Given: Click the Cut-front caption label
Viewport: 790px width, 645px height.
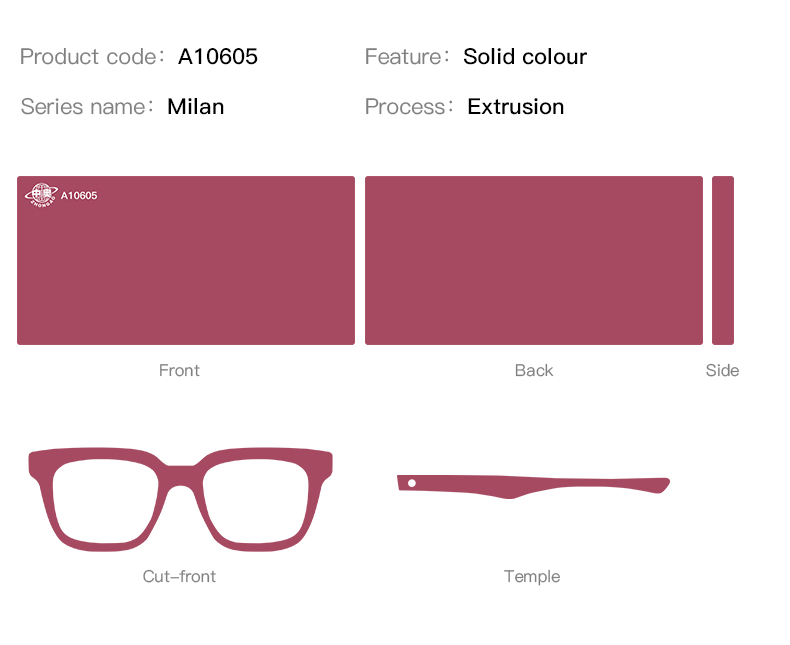Looking at the screenshot, I should [x=179, y=577].
